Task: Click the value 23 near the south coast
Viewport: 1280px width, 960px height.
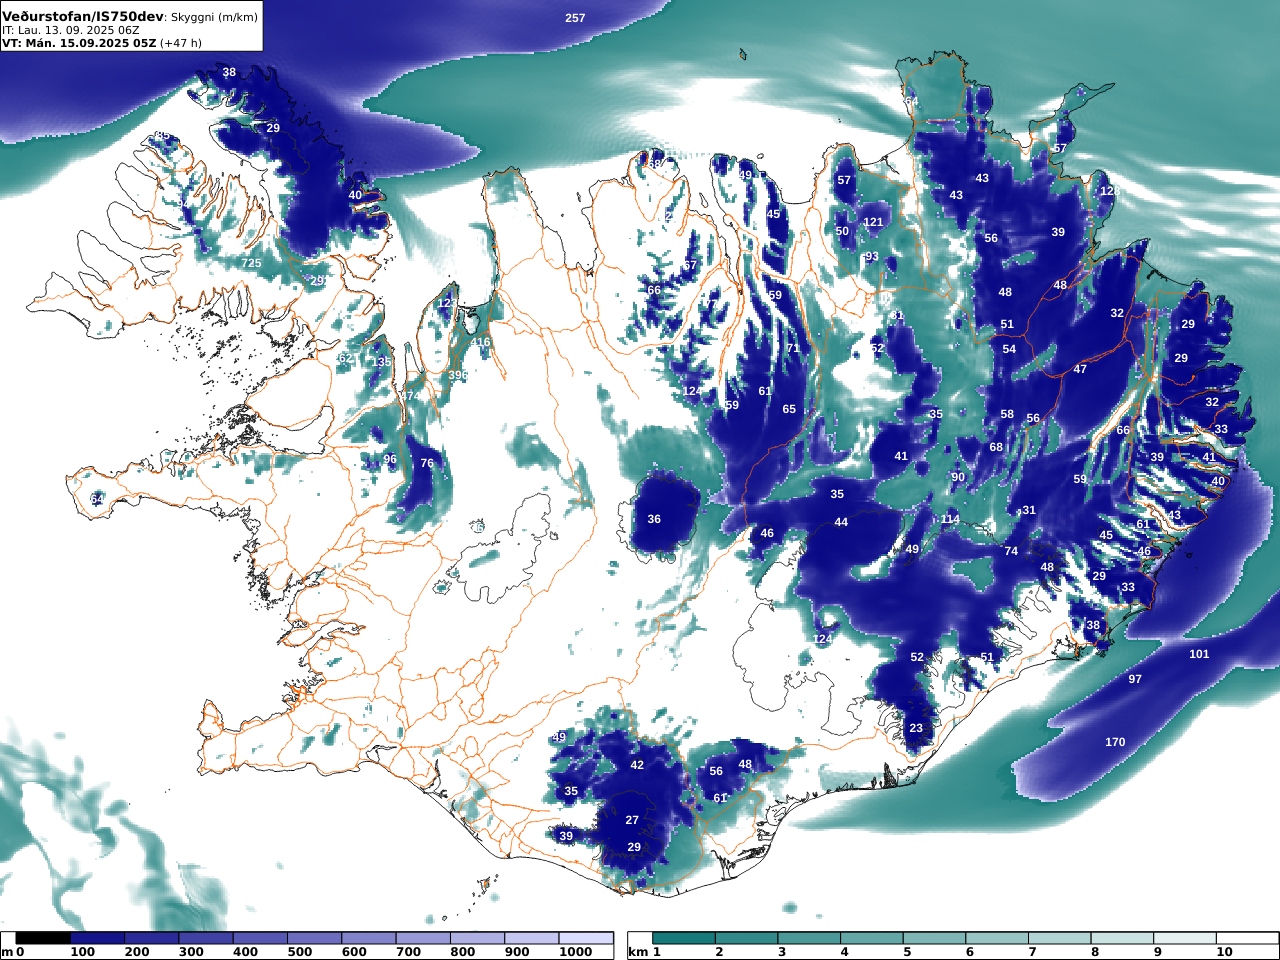Action: click(916, 728)
